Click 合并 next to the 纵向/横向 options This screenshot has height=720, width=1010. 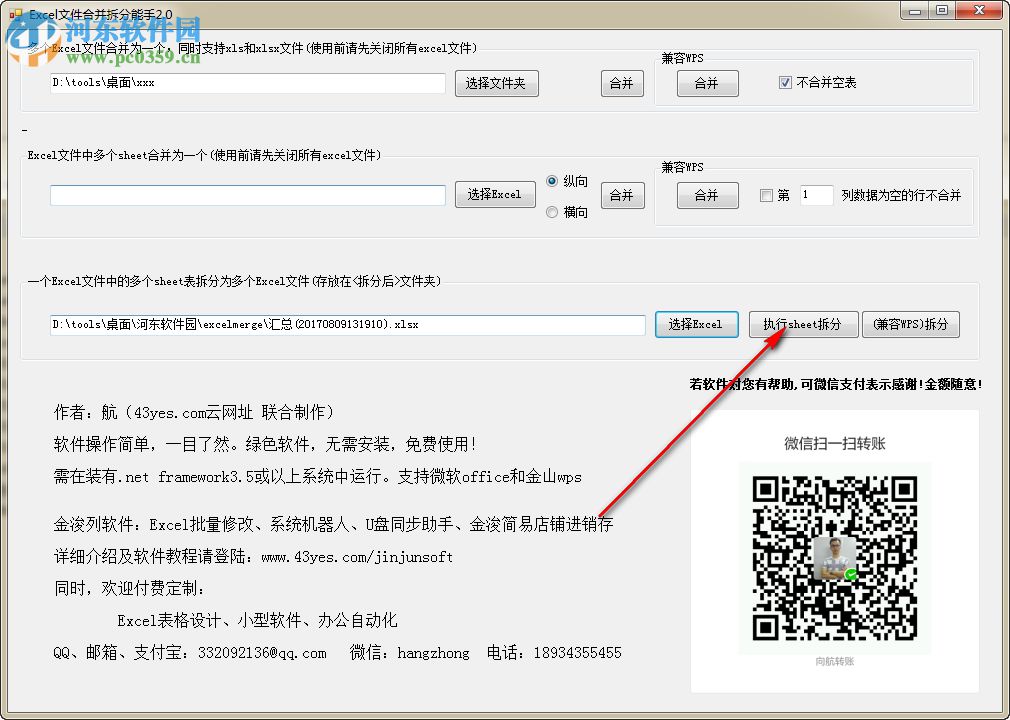click(x=622, y=195)
